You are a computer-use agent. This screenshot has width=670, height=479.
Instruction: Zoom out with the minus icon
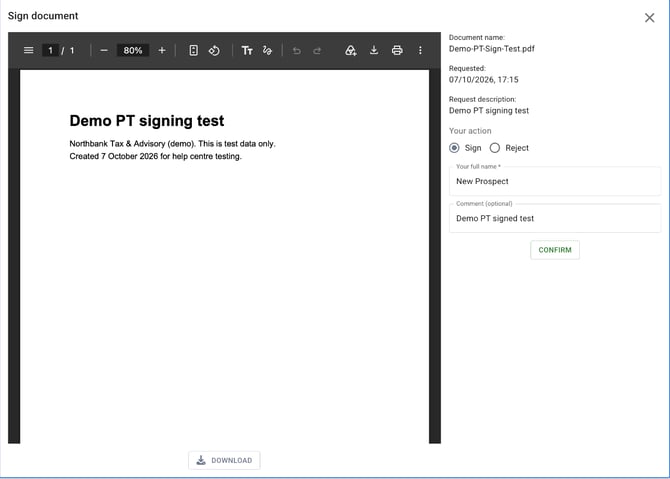pyautogui.click(x=104, y=50)
